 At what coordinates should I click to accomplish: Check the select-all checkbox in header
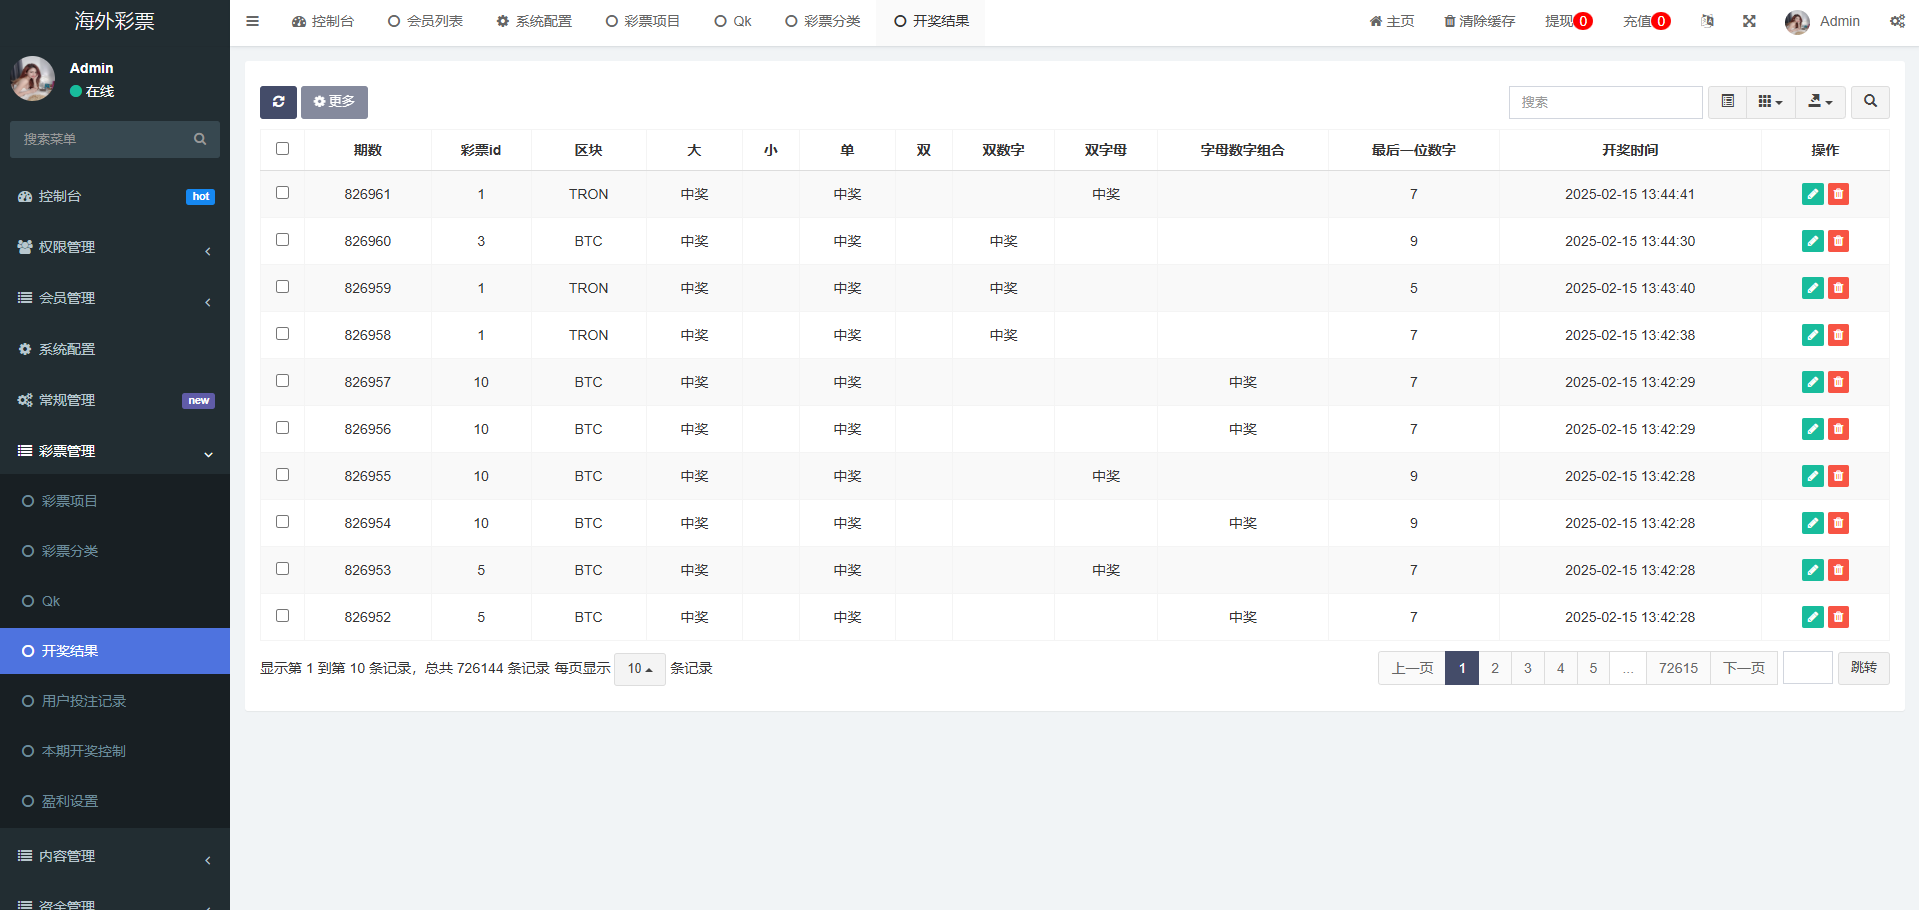[x=282, y=149]
